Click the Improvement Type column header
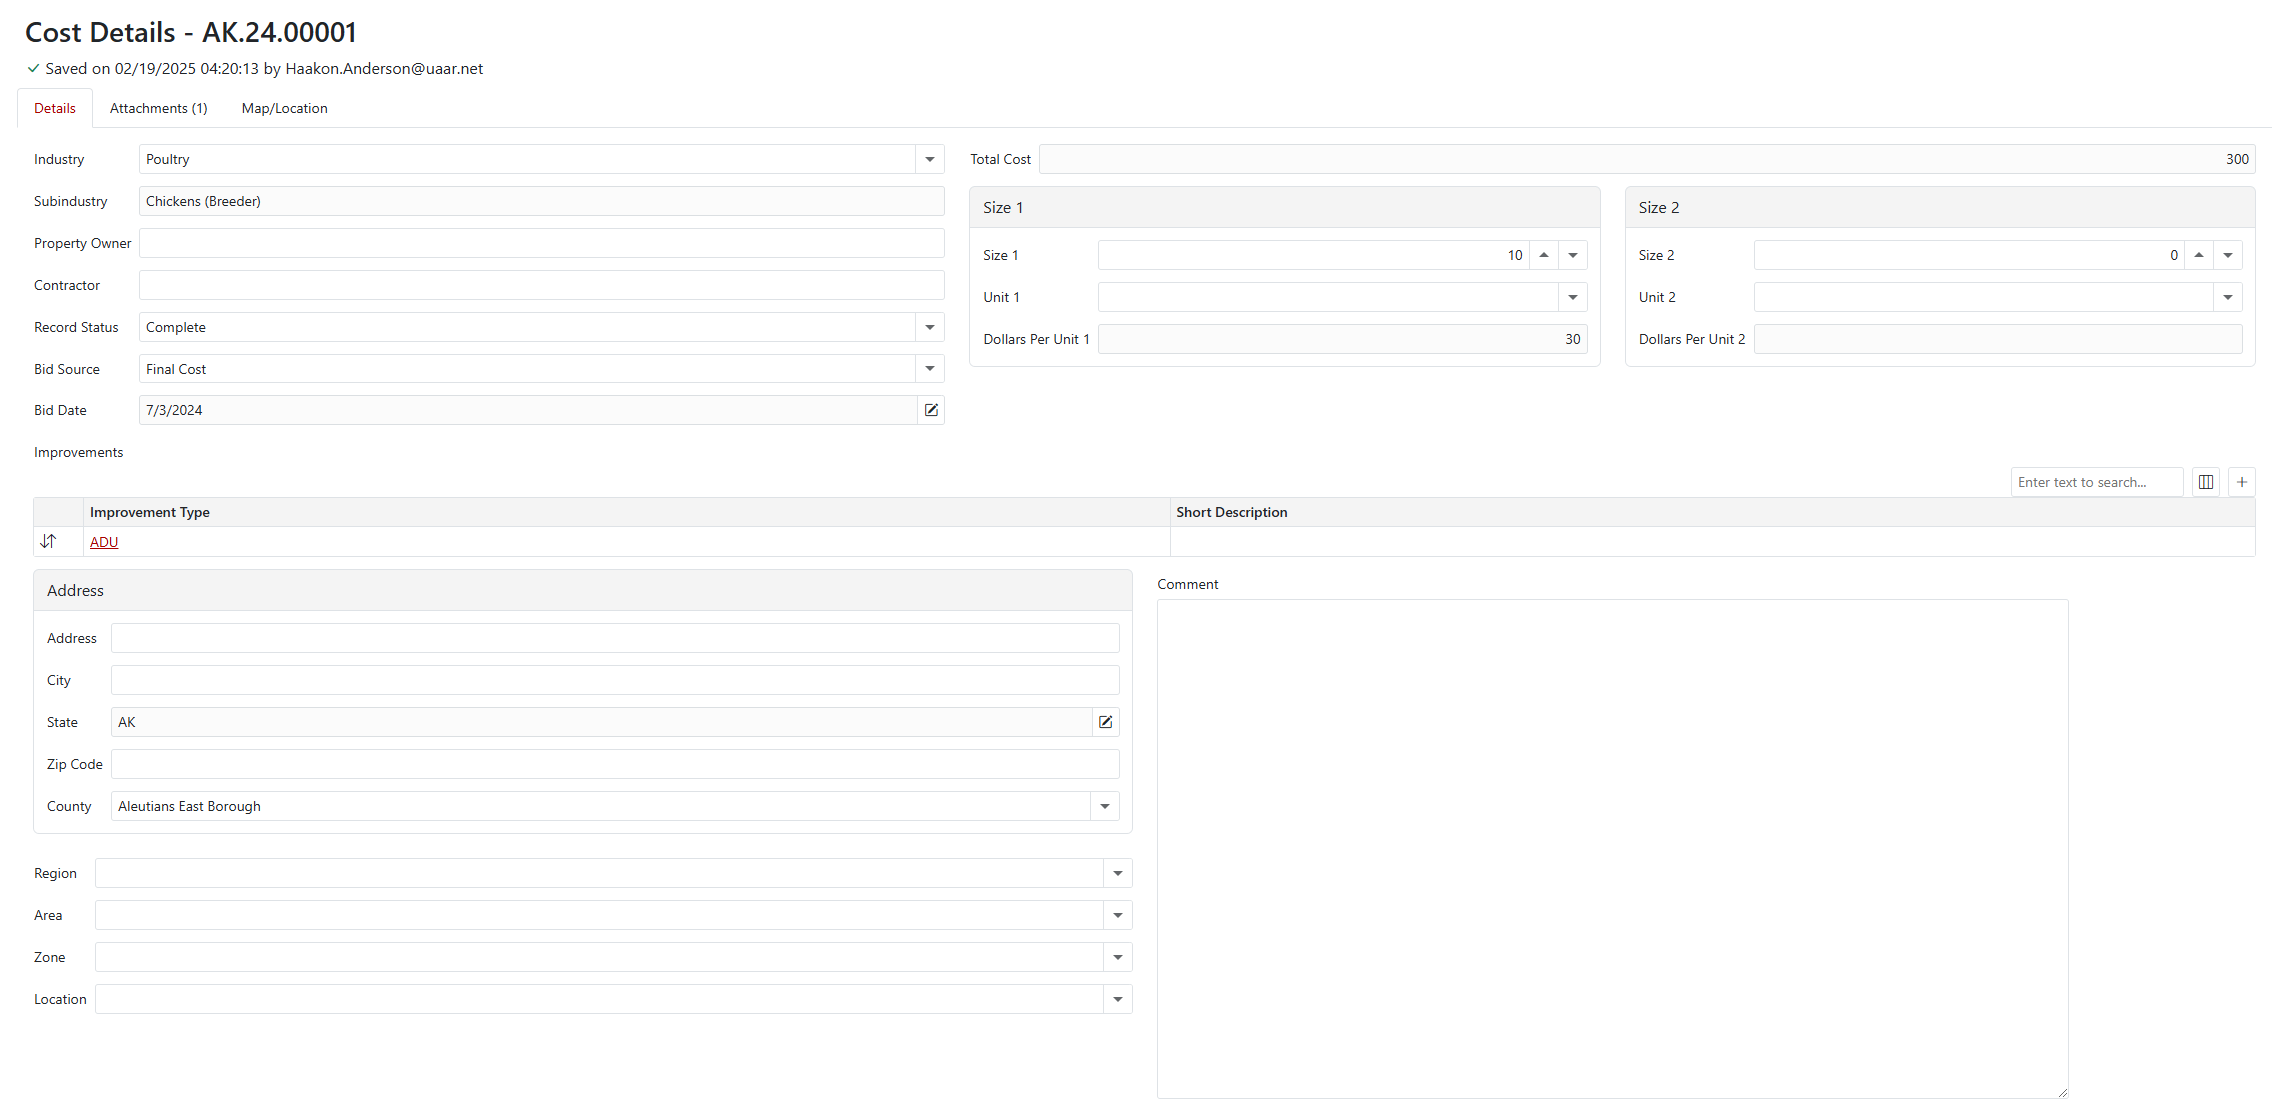2272x1105 pixels. pos(150,512)
